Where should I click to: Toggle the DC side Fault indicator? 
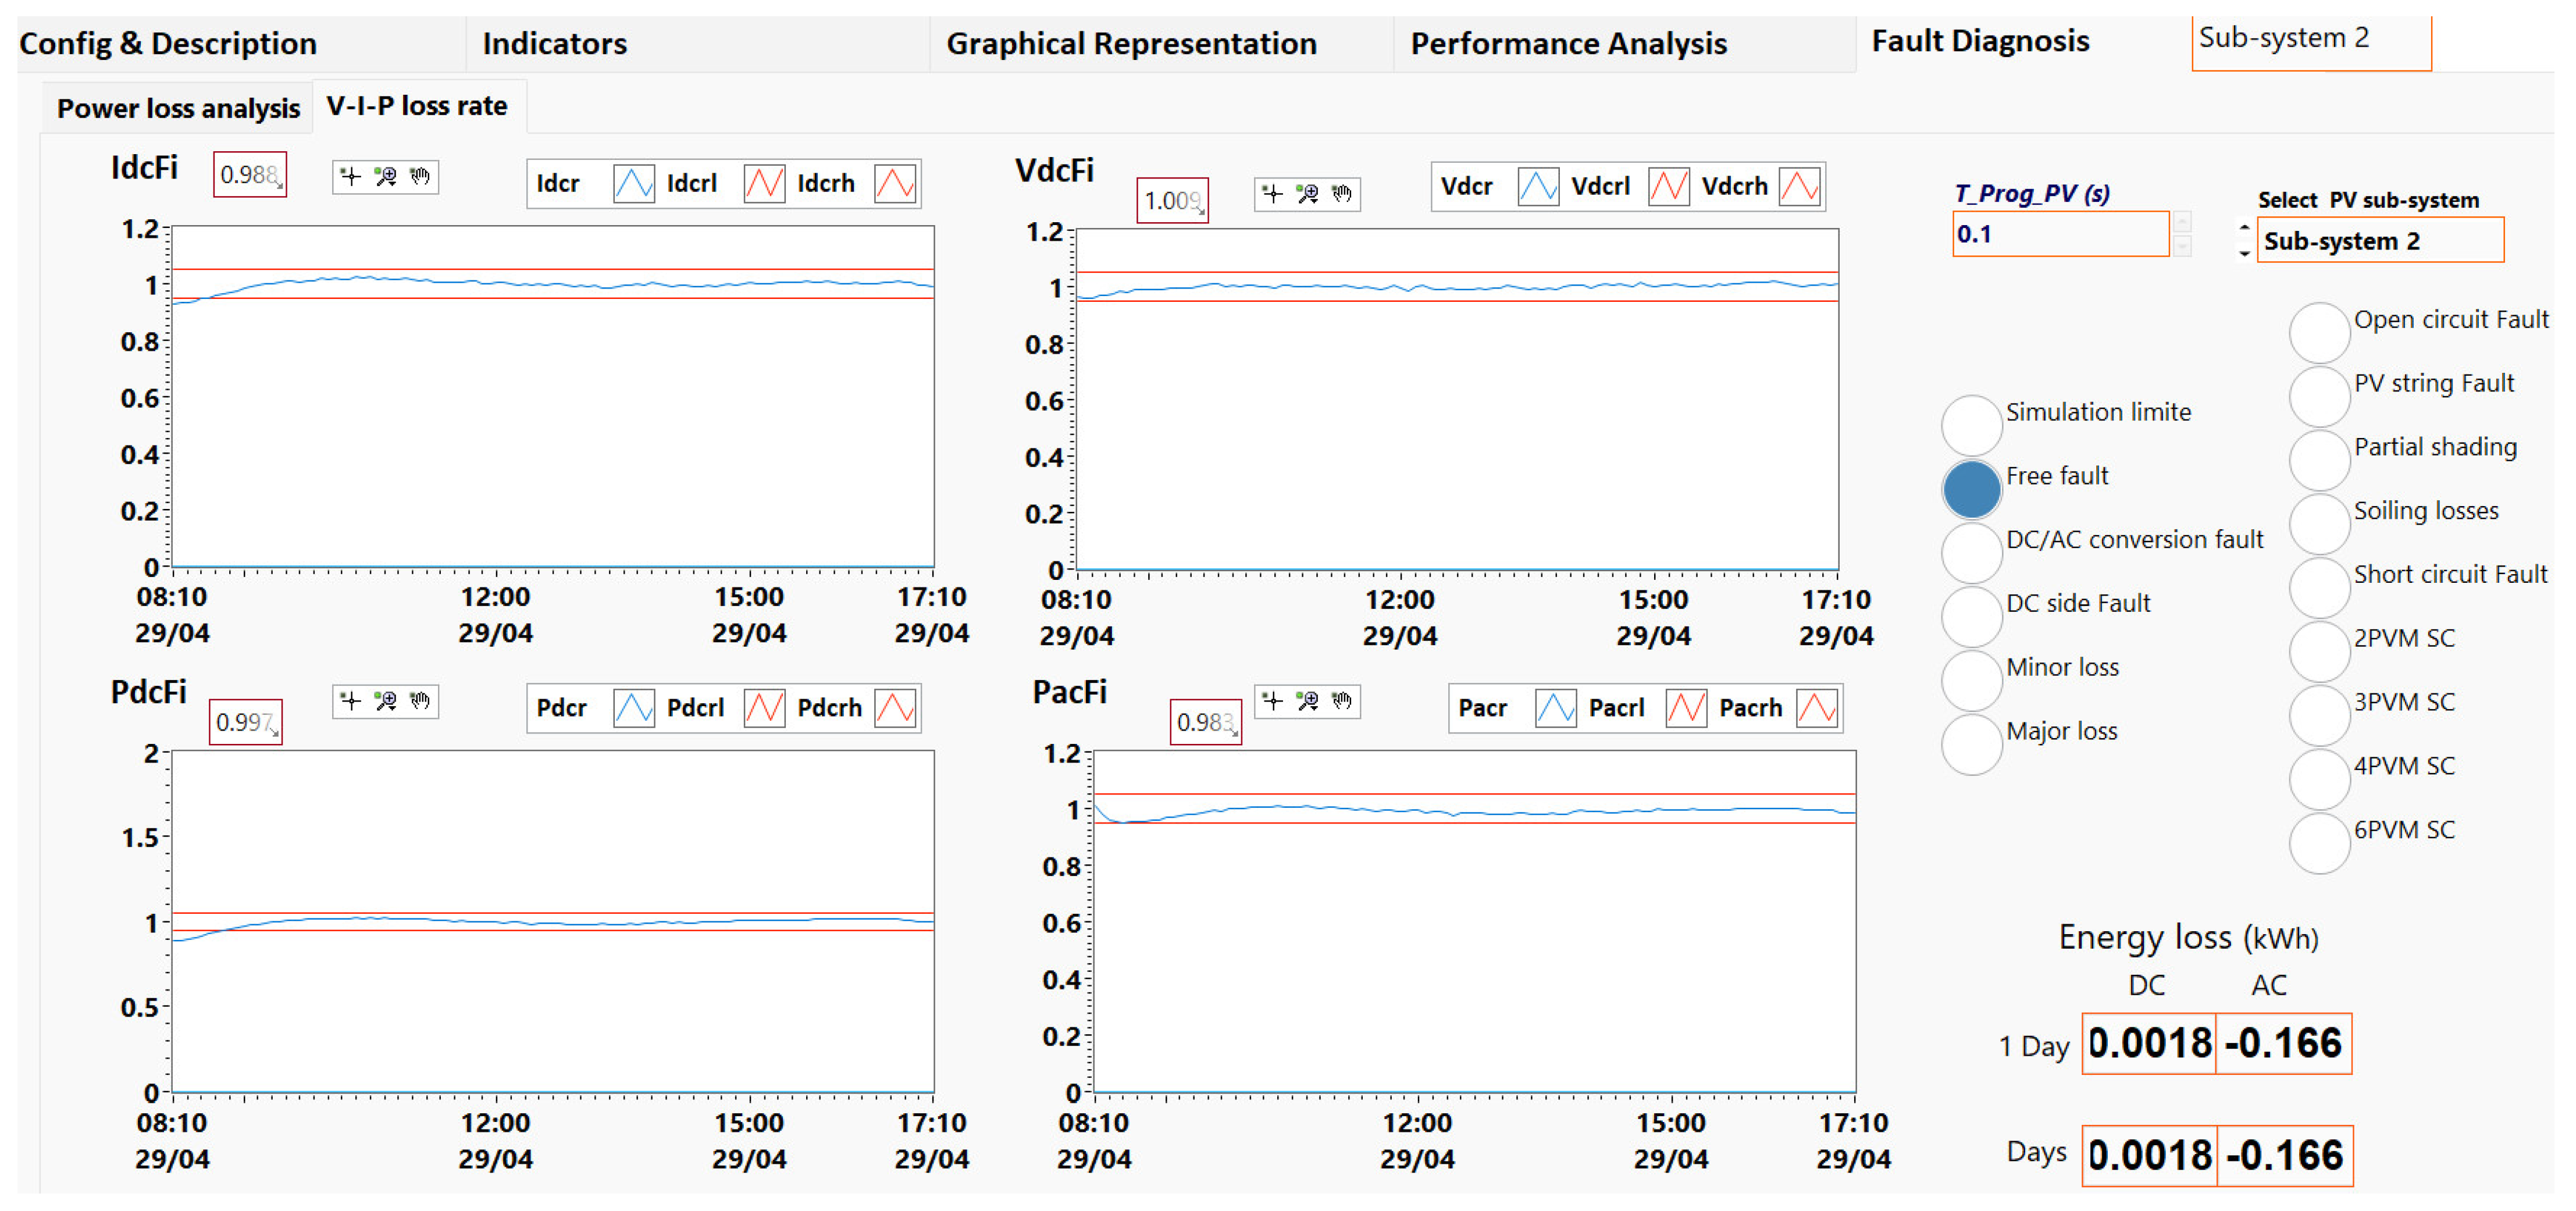pyautogui.click(x=1971, y=616)
